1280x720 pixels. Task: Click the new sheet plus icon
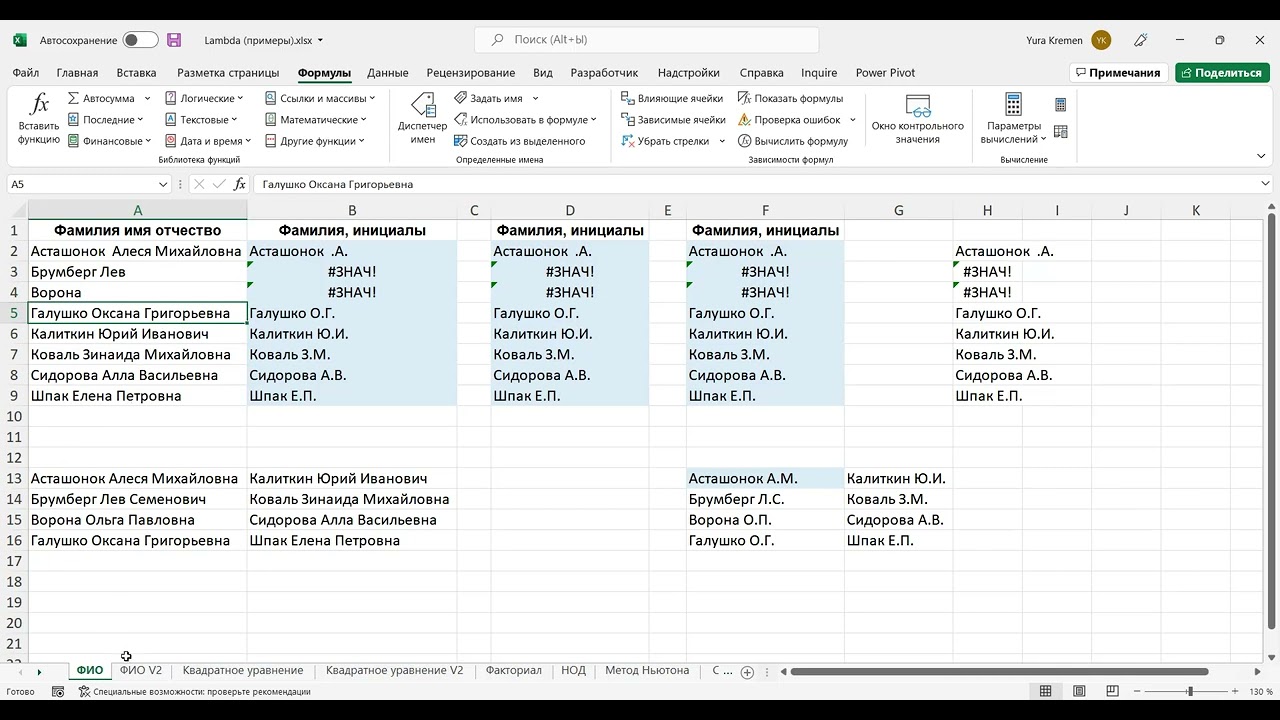(x=747, y=672)
